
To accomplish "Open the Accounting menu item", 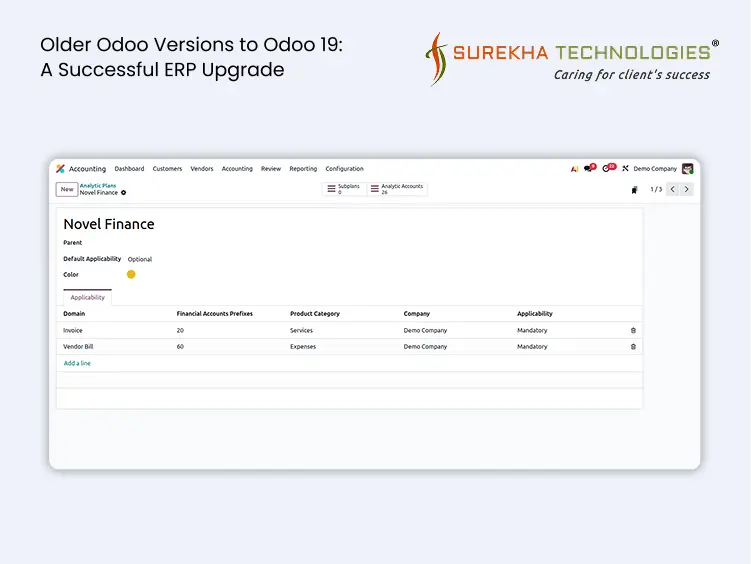I will [x=237, y=169].
